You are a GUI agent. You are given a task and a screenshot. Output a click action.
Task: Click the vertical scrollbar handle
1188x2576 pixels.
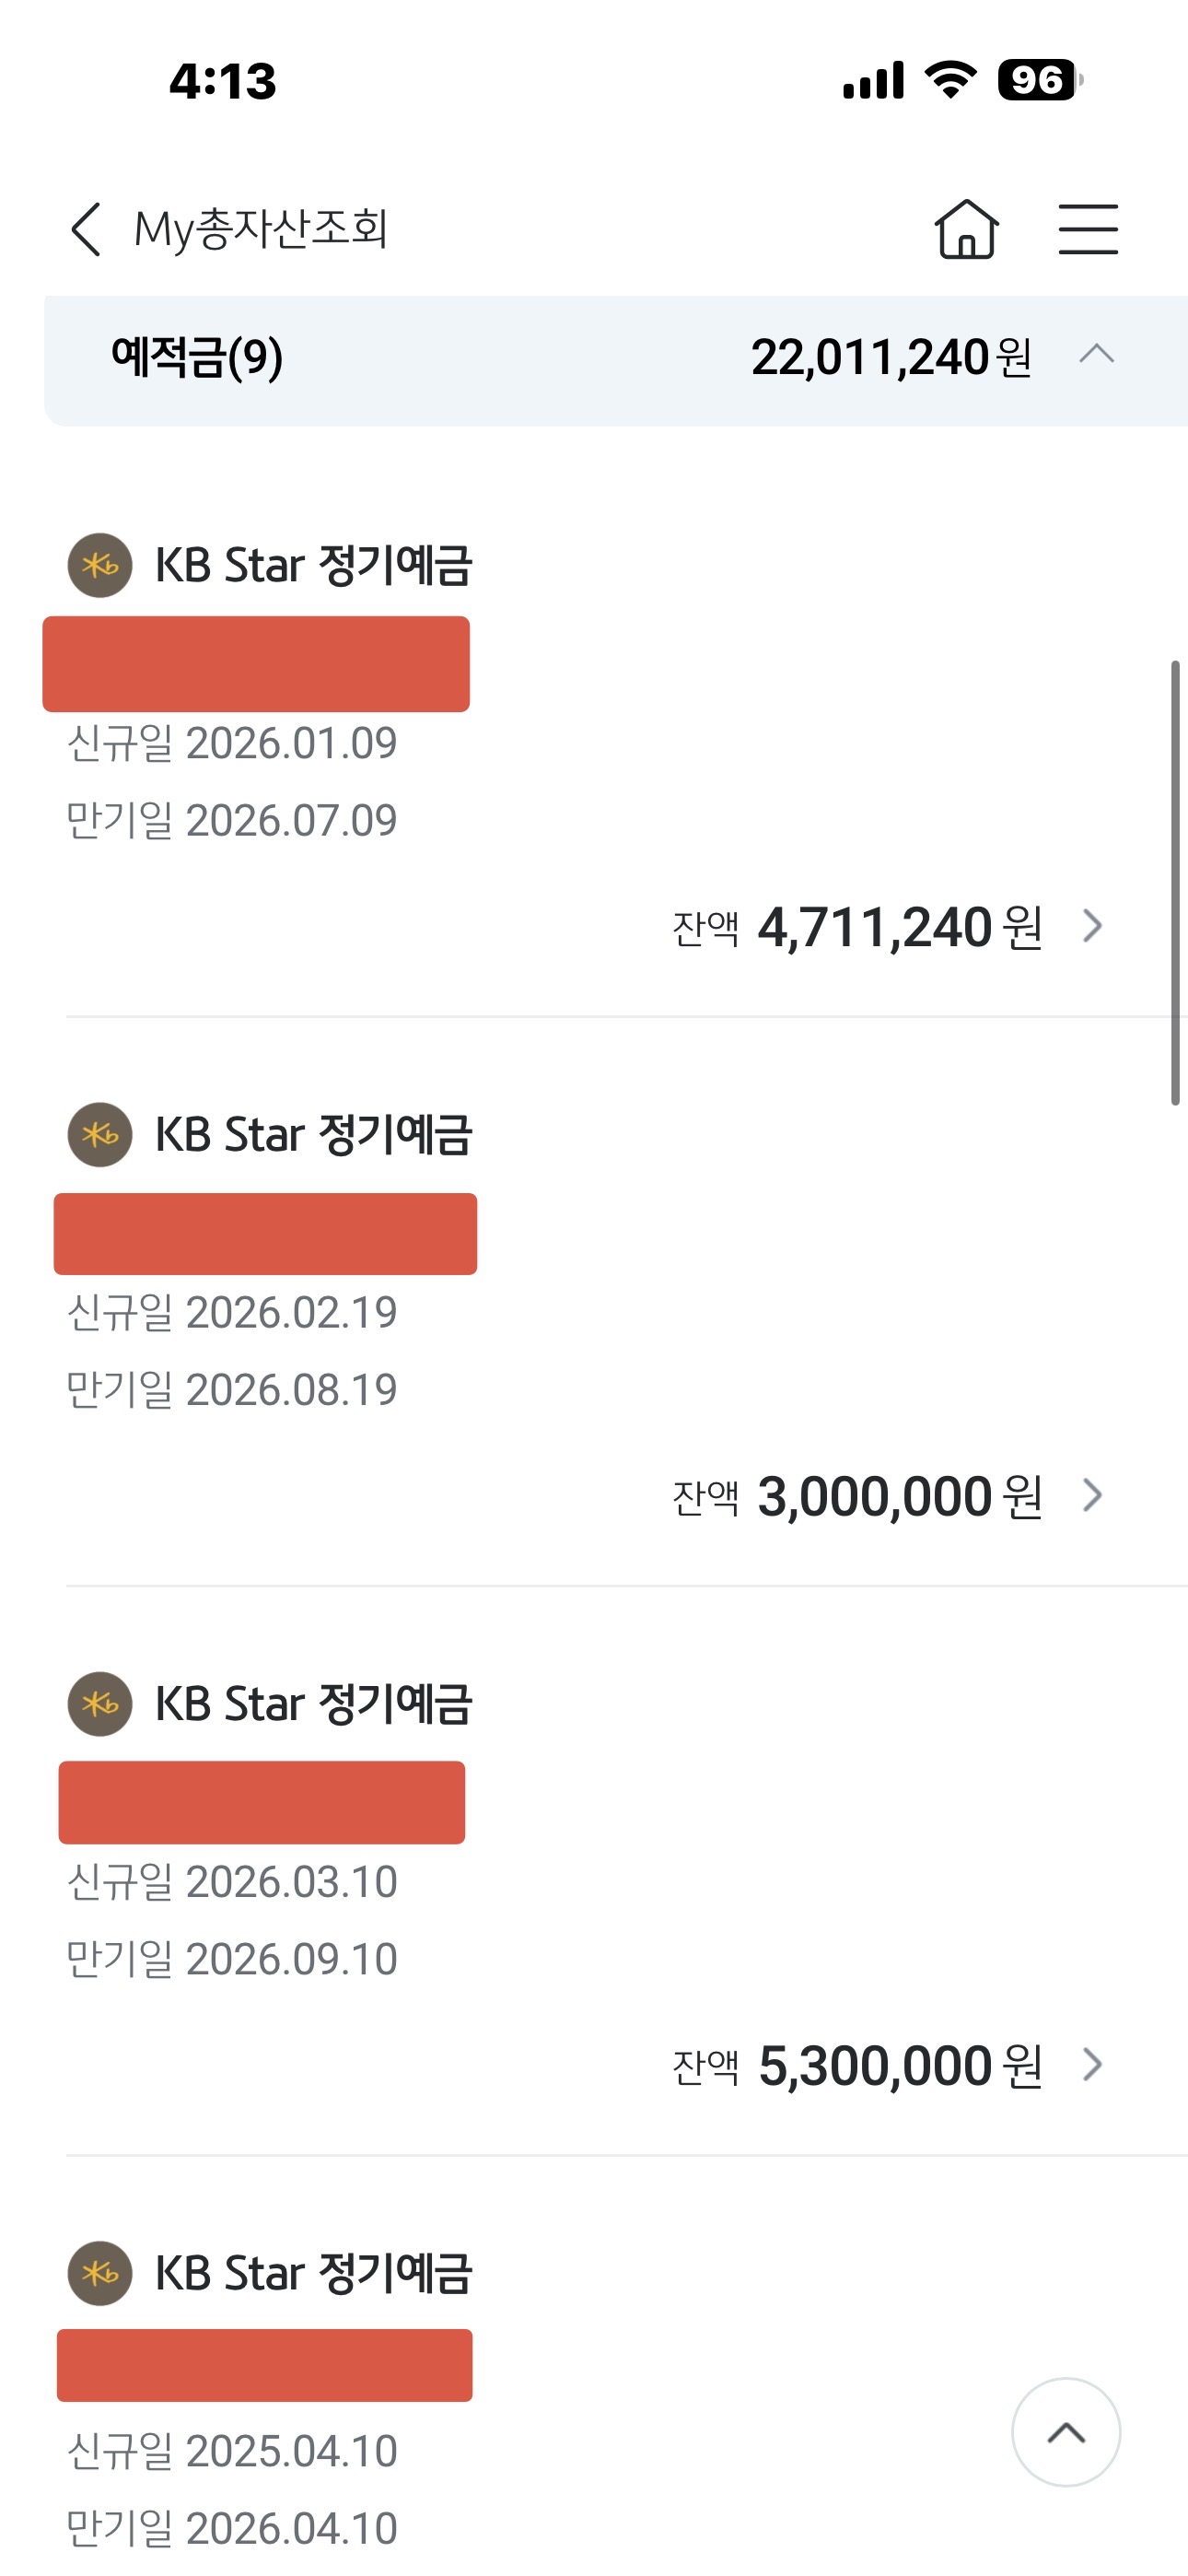1175,882
